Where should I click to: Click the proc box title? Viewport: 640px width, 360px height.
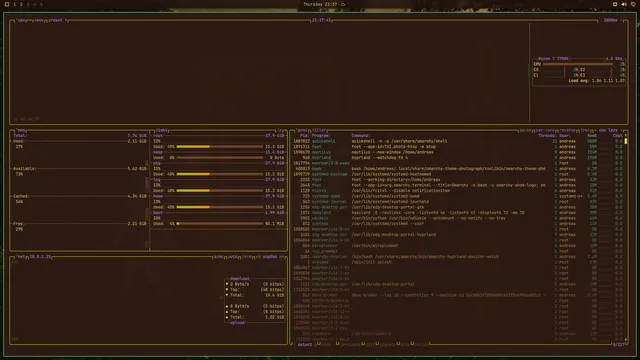[302, 130]
